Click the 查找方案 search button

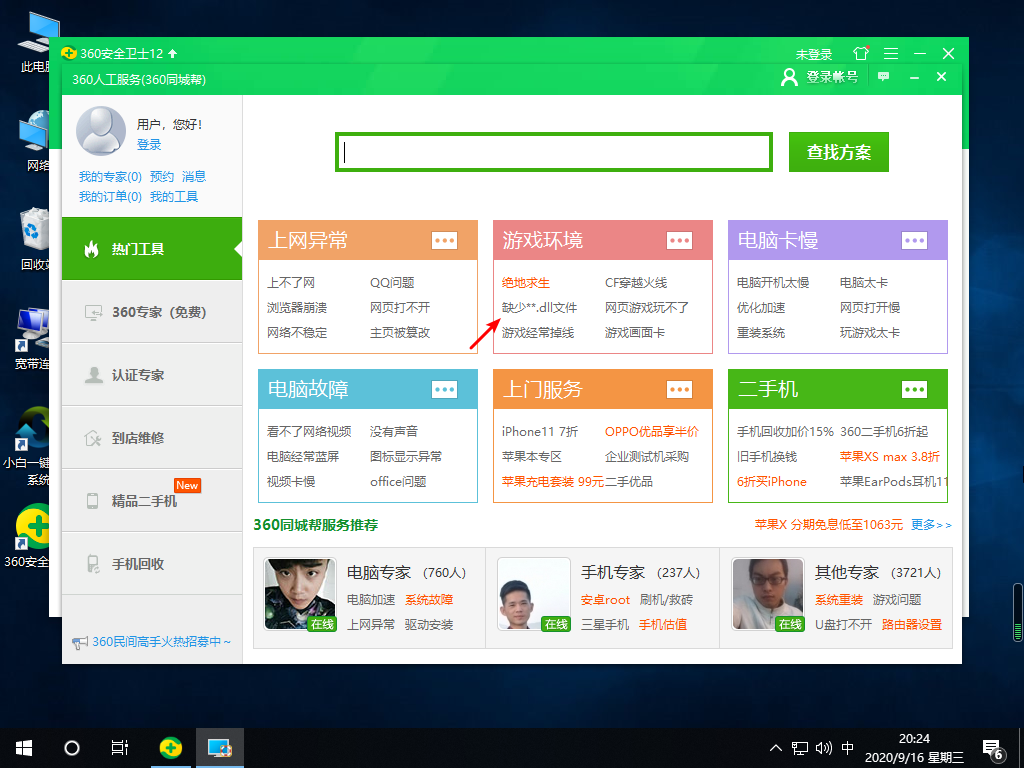click(x=838, y=152)
